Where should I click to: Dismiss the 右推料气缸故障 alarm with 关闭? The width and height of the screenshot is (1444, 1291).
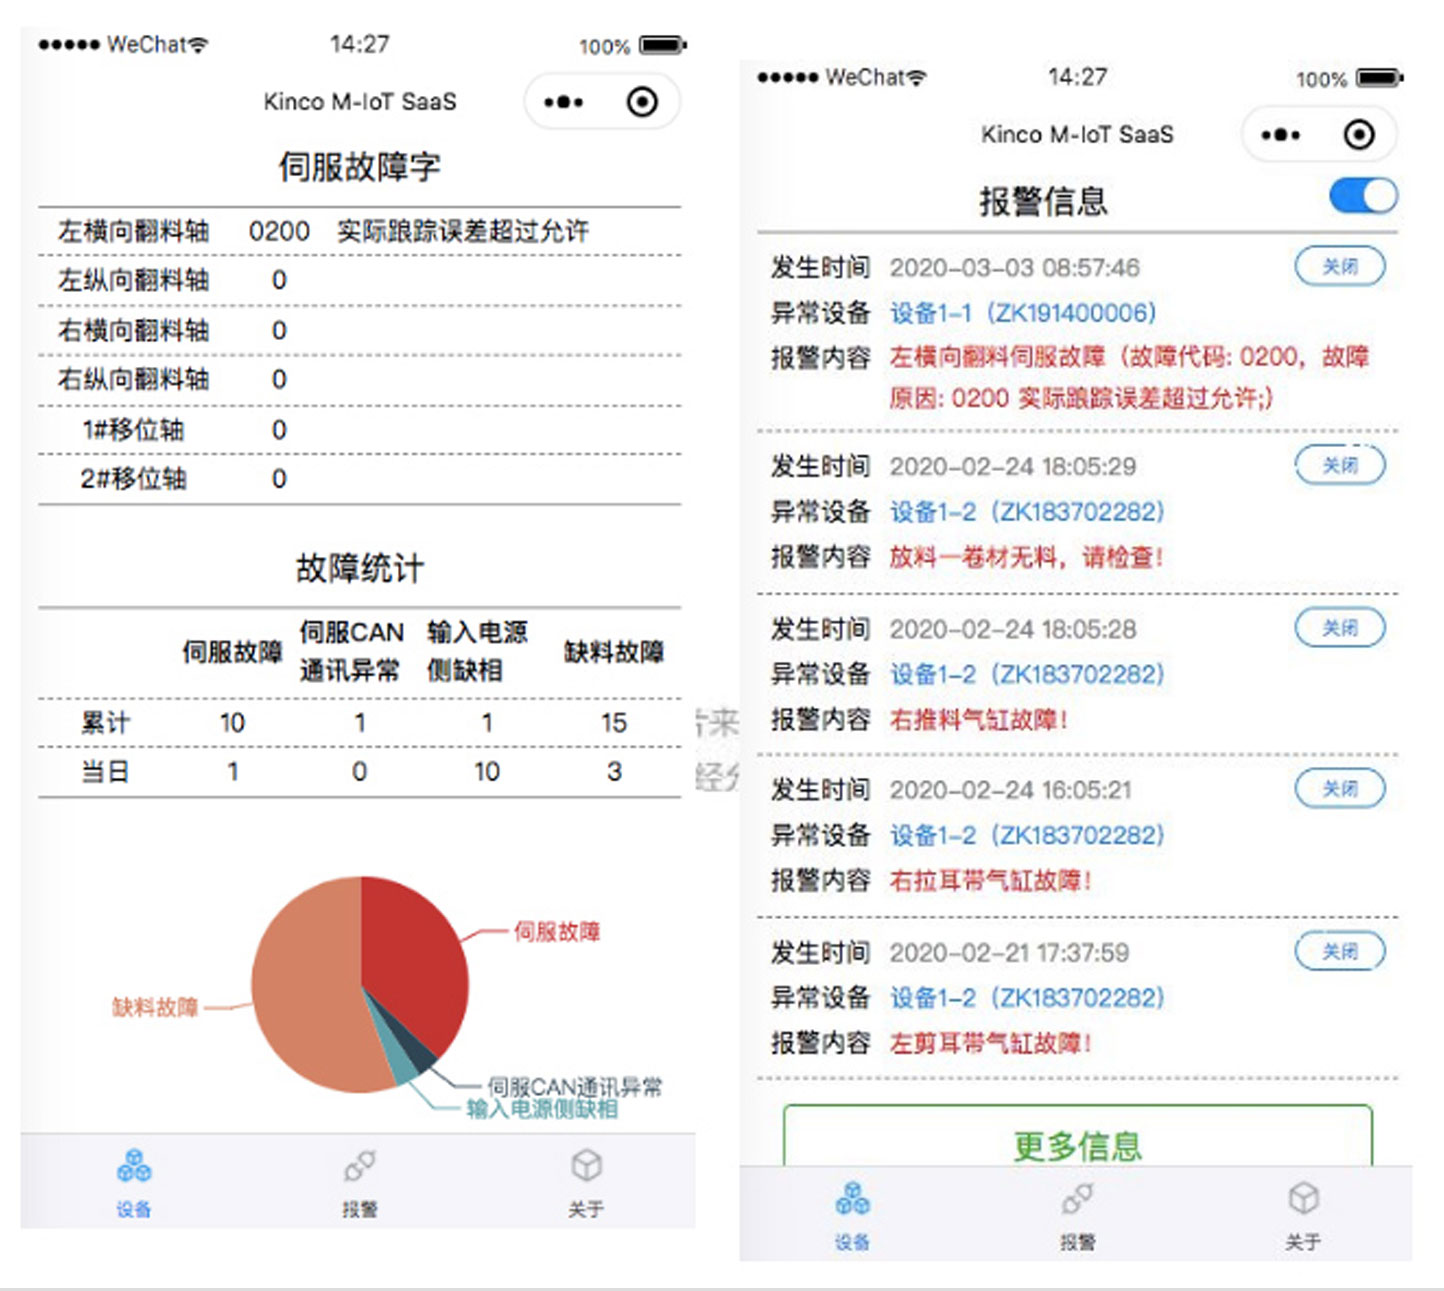coord(1340,628)
